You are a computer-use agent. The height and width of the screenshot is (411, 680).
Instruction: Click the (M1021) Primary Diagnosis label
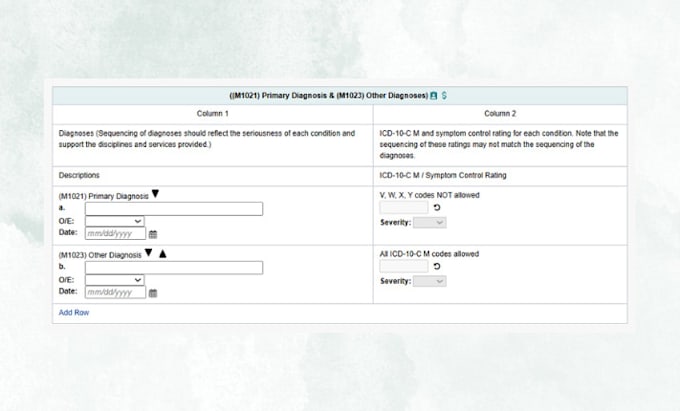(x=103, y=196)
